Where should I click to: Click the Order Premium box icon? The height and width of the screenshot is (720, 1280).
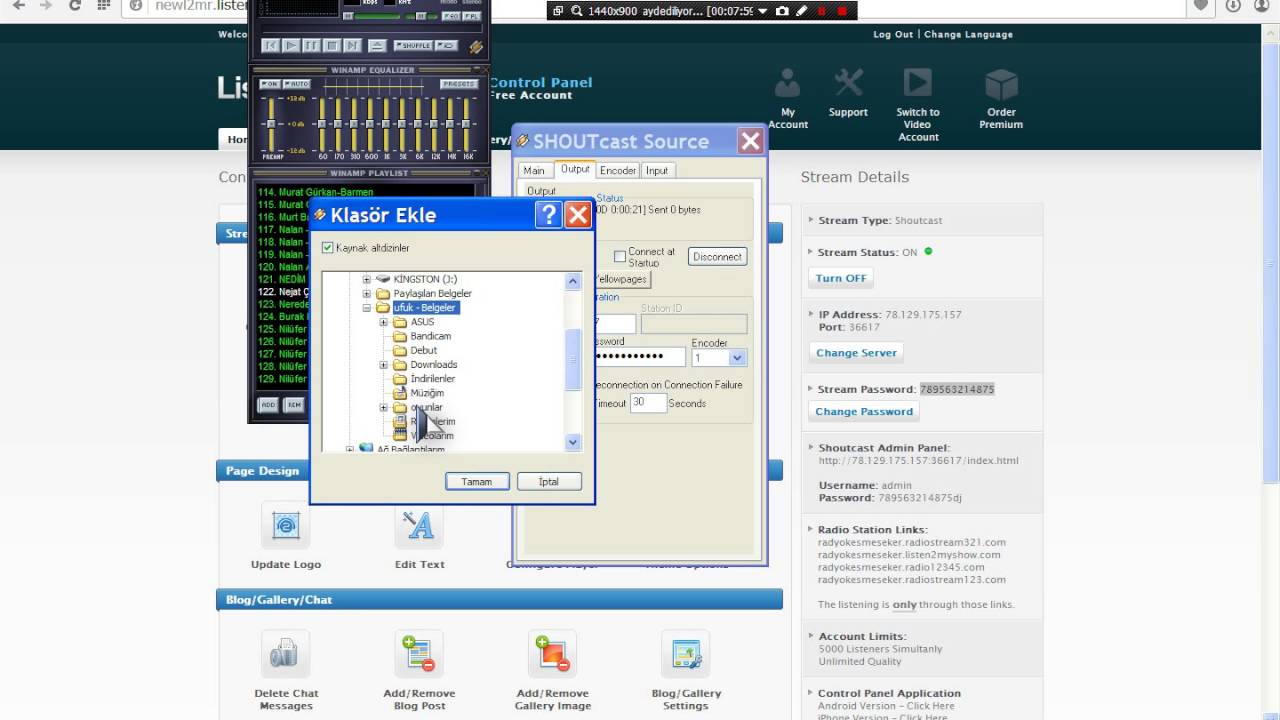point(1001,83)
